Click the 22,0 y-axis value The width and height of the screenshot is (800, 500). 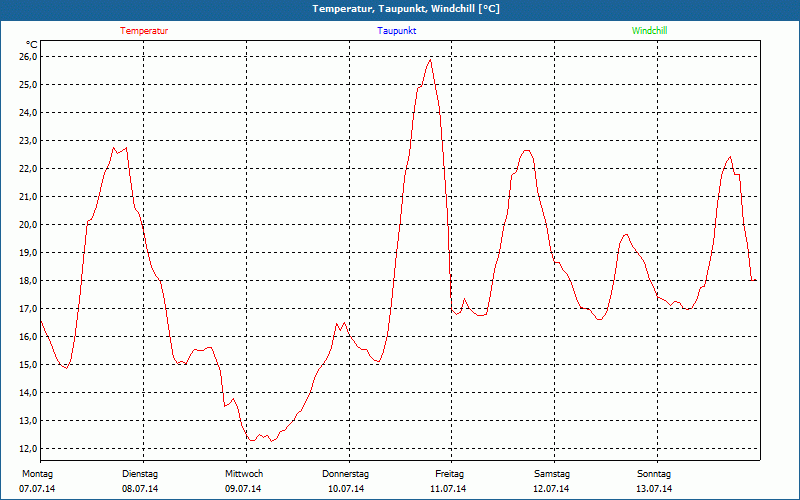point(29,169)
